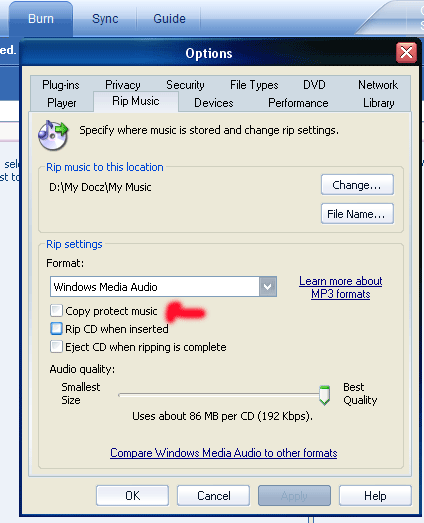424x523 pixels.
Task: Open the File Name... settings button
Action: (357, 214)
